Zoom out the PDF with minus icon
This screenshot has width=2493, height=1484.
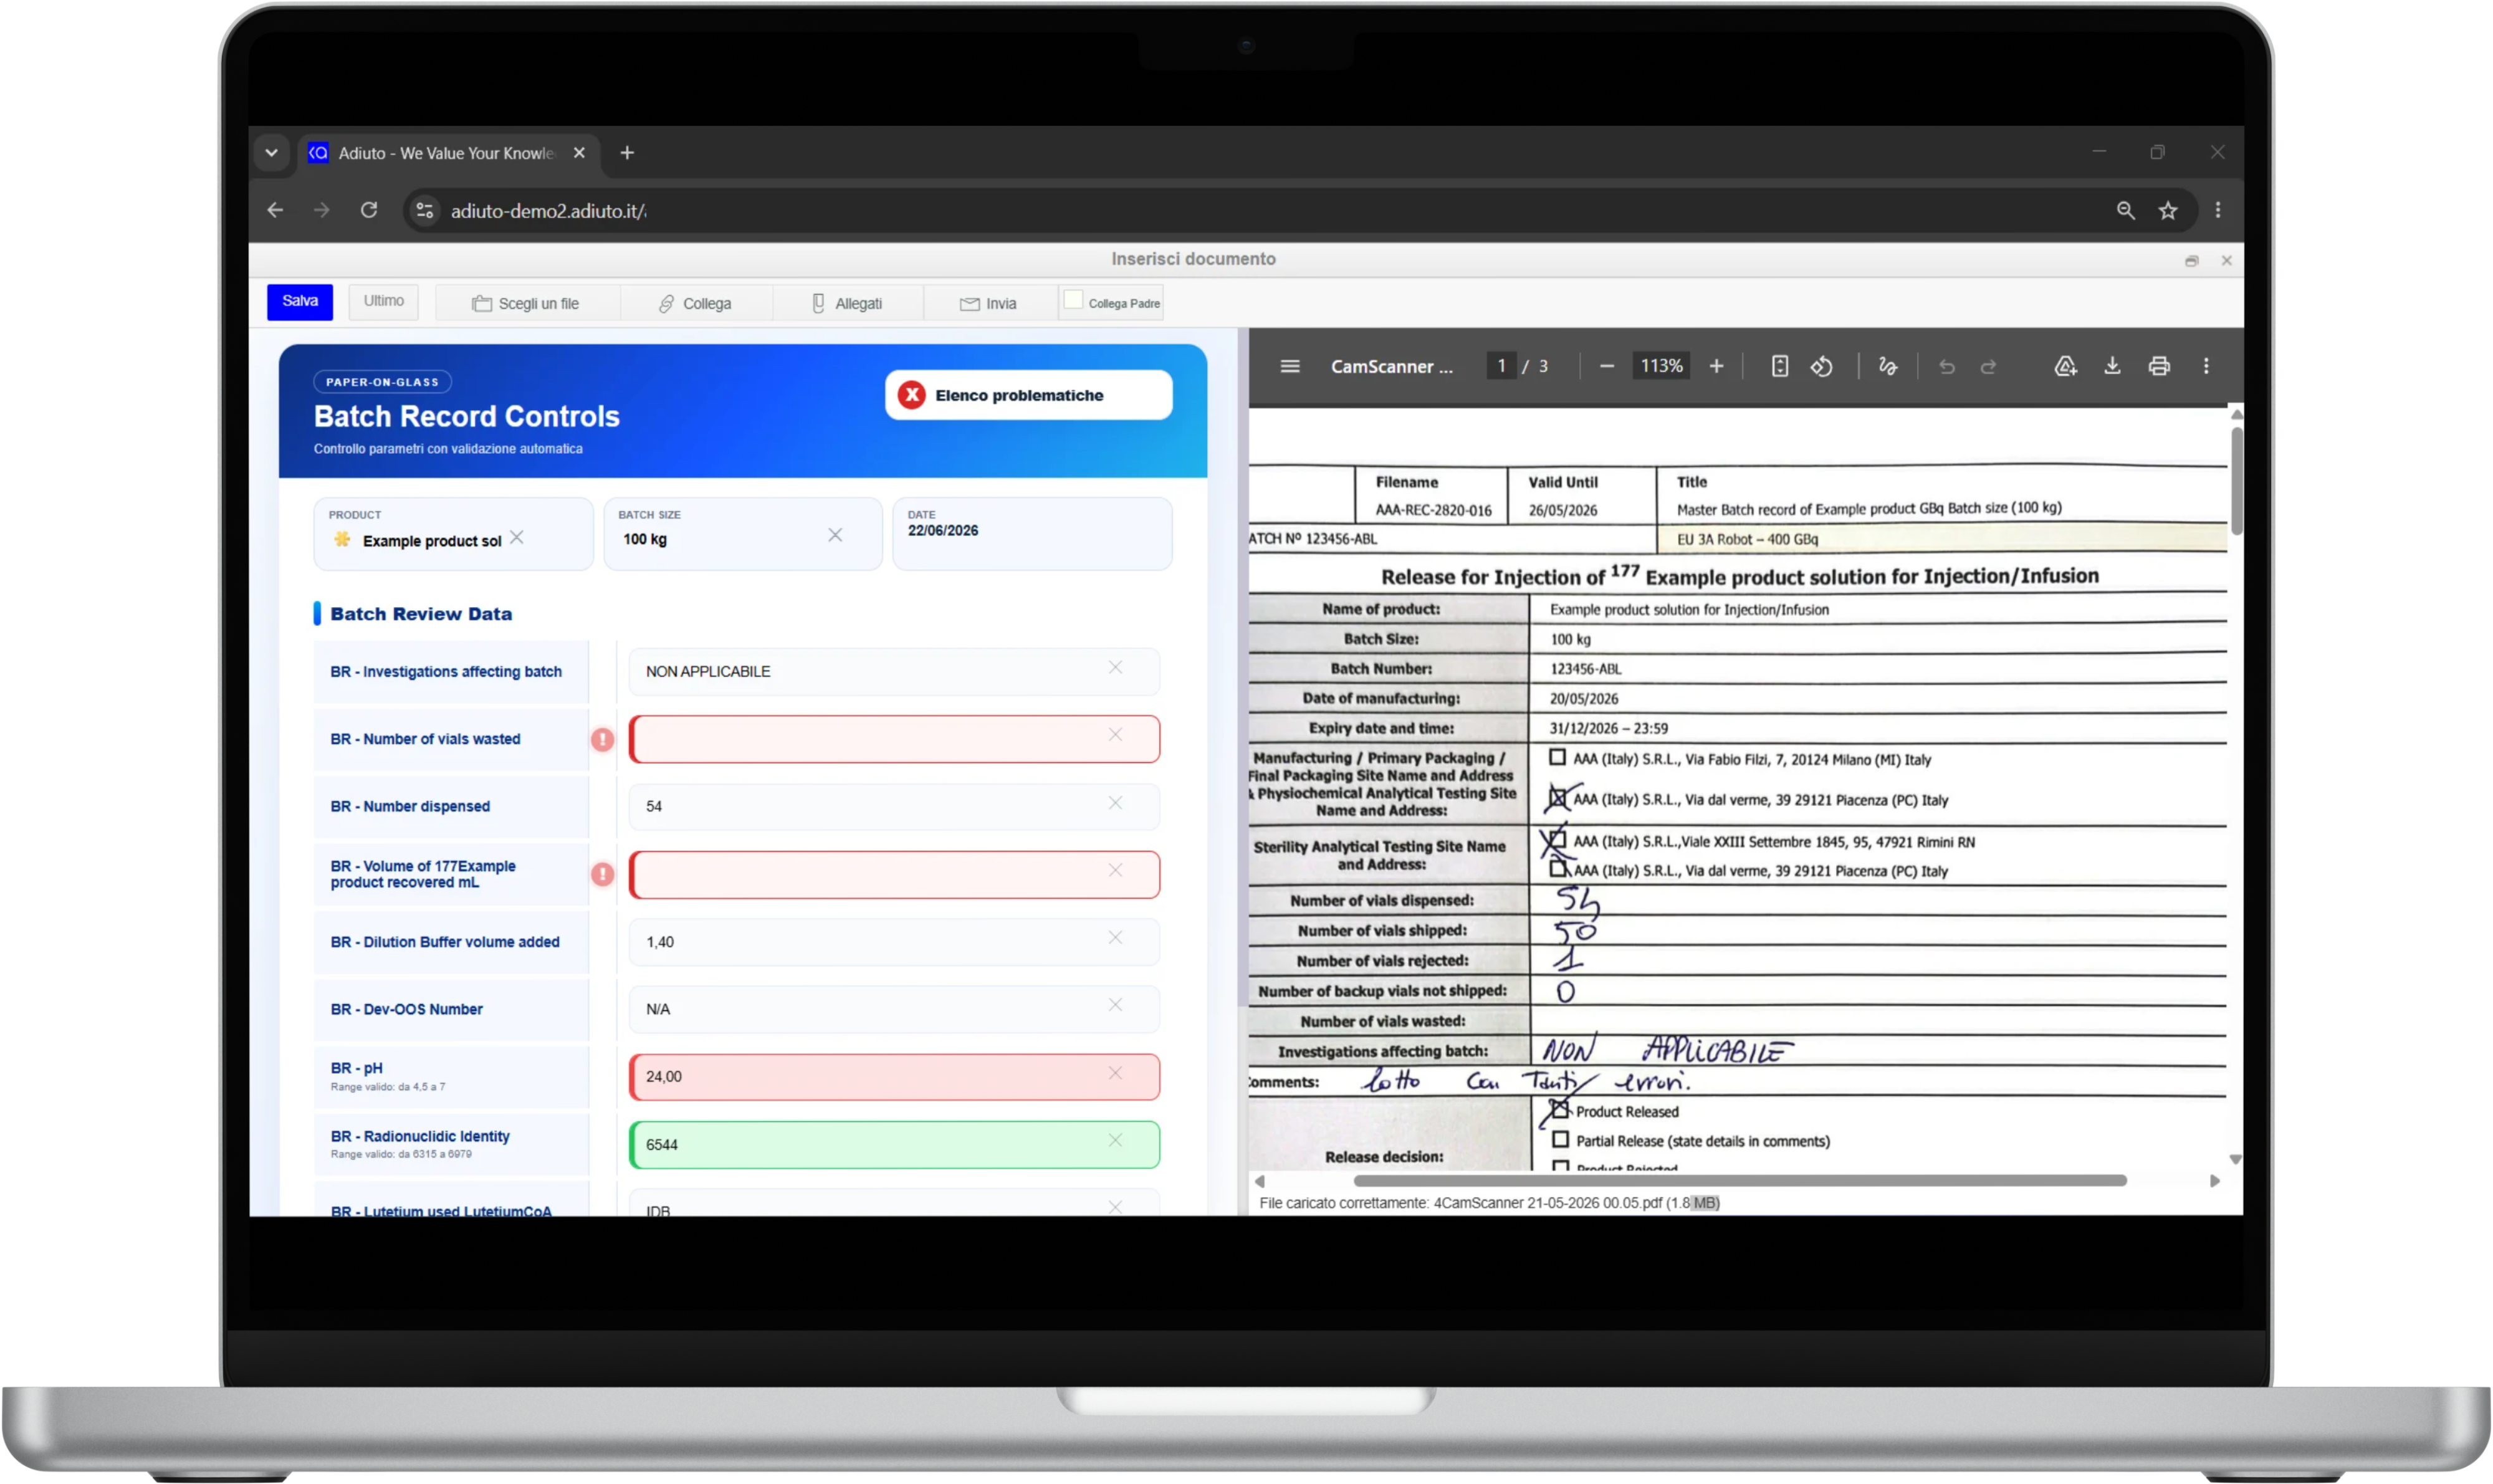[1606, 366]
